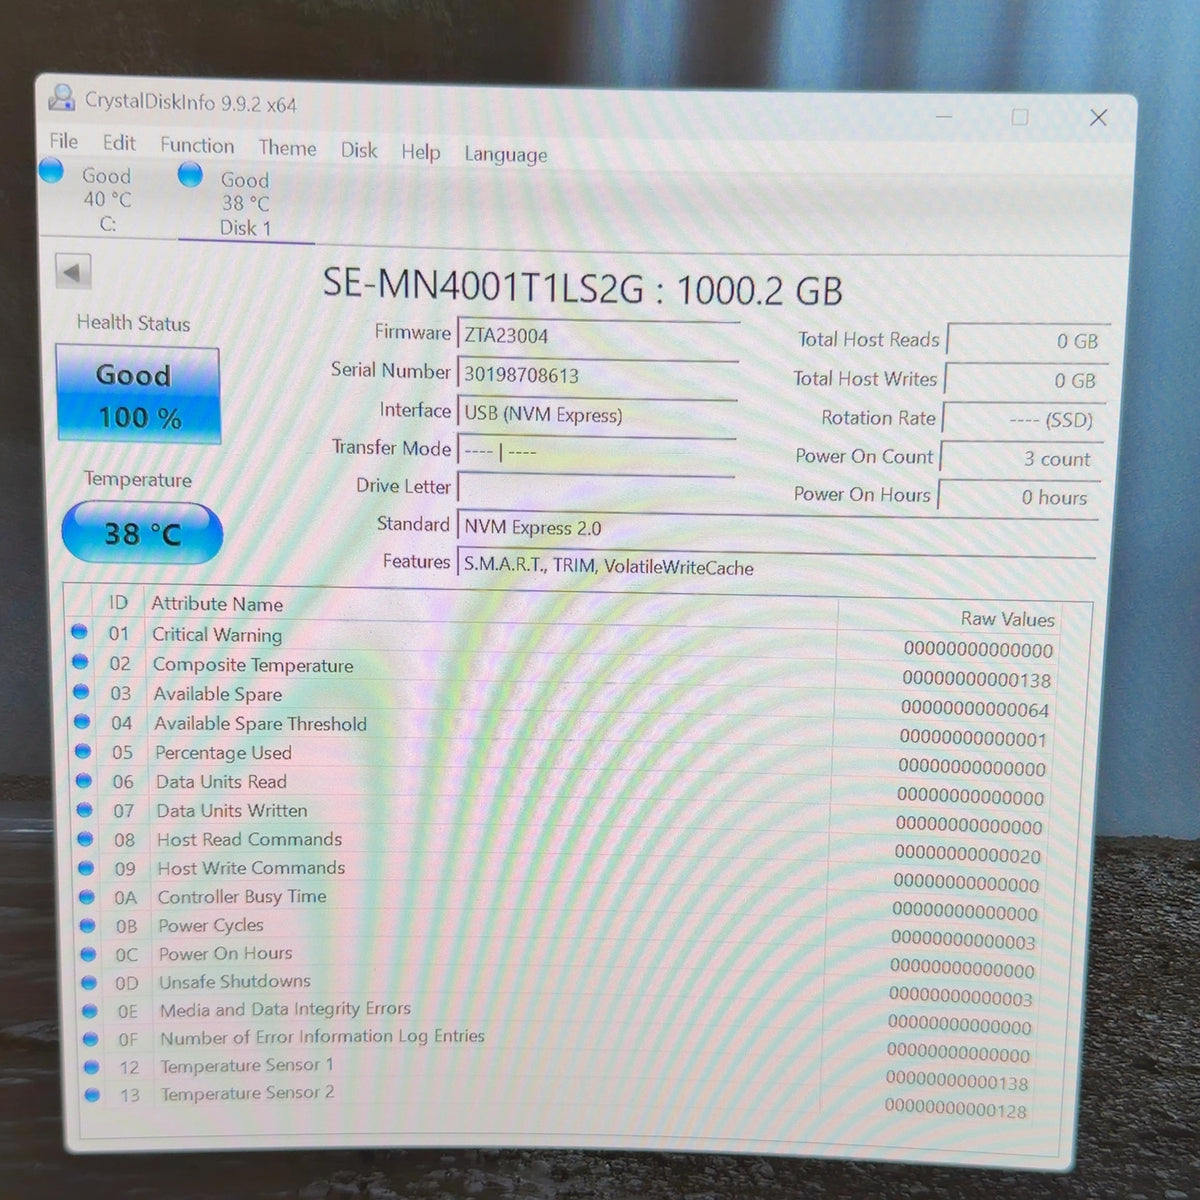Click the blue status dot beside Percentage Used
The height and width of the screenshot is (1200, 1200).
coord(83,751)
